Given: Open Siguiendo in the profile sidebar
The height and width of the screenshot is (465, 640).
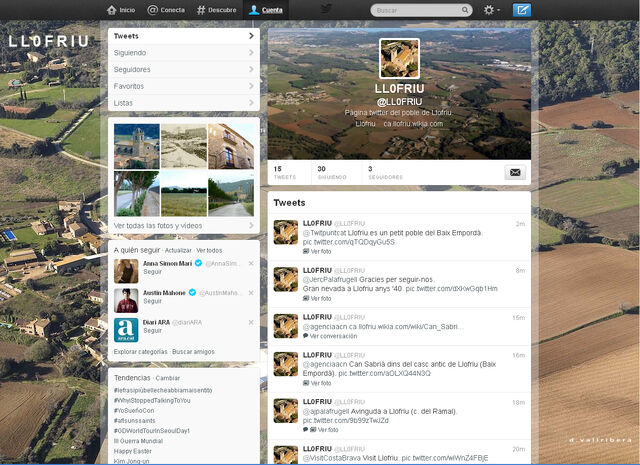Looking at the screenshot, I should click(x=184, y=53).
